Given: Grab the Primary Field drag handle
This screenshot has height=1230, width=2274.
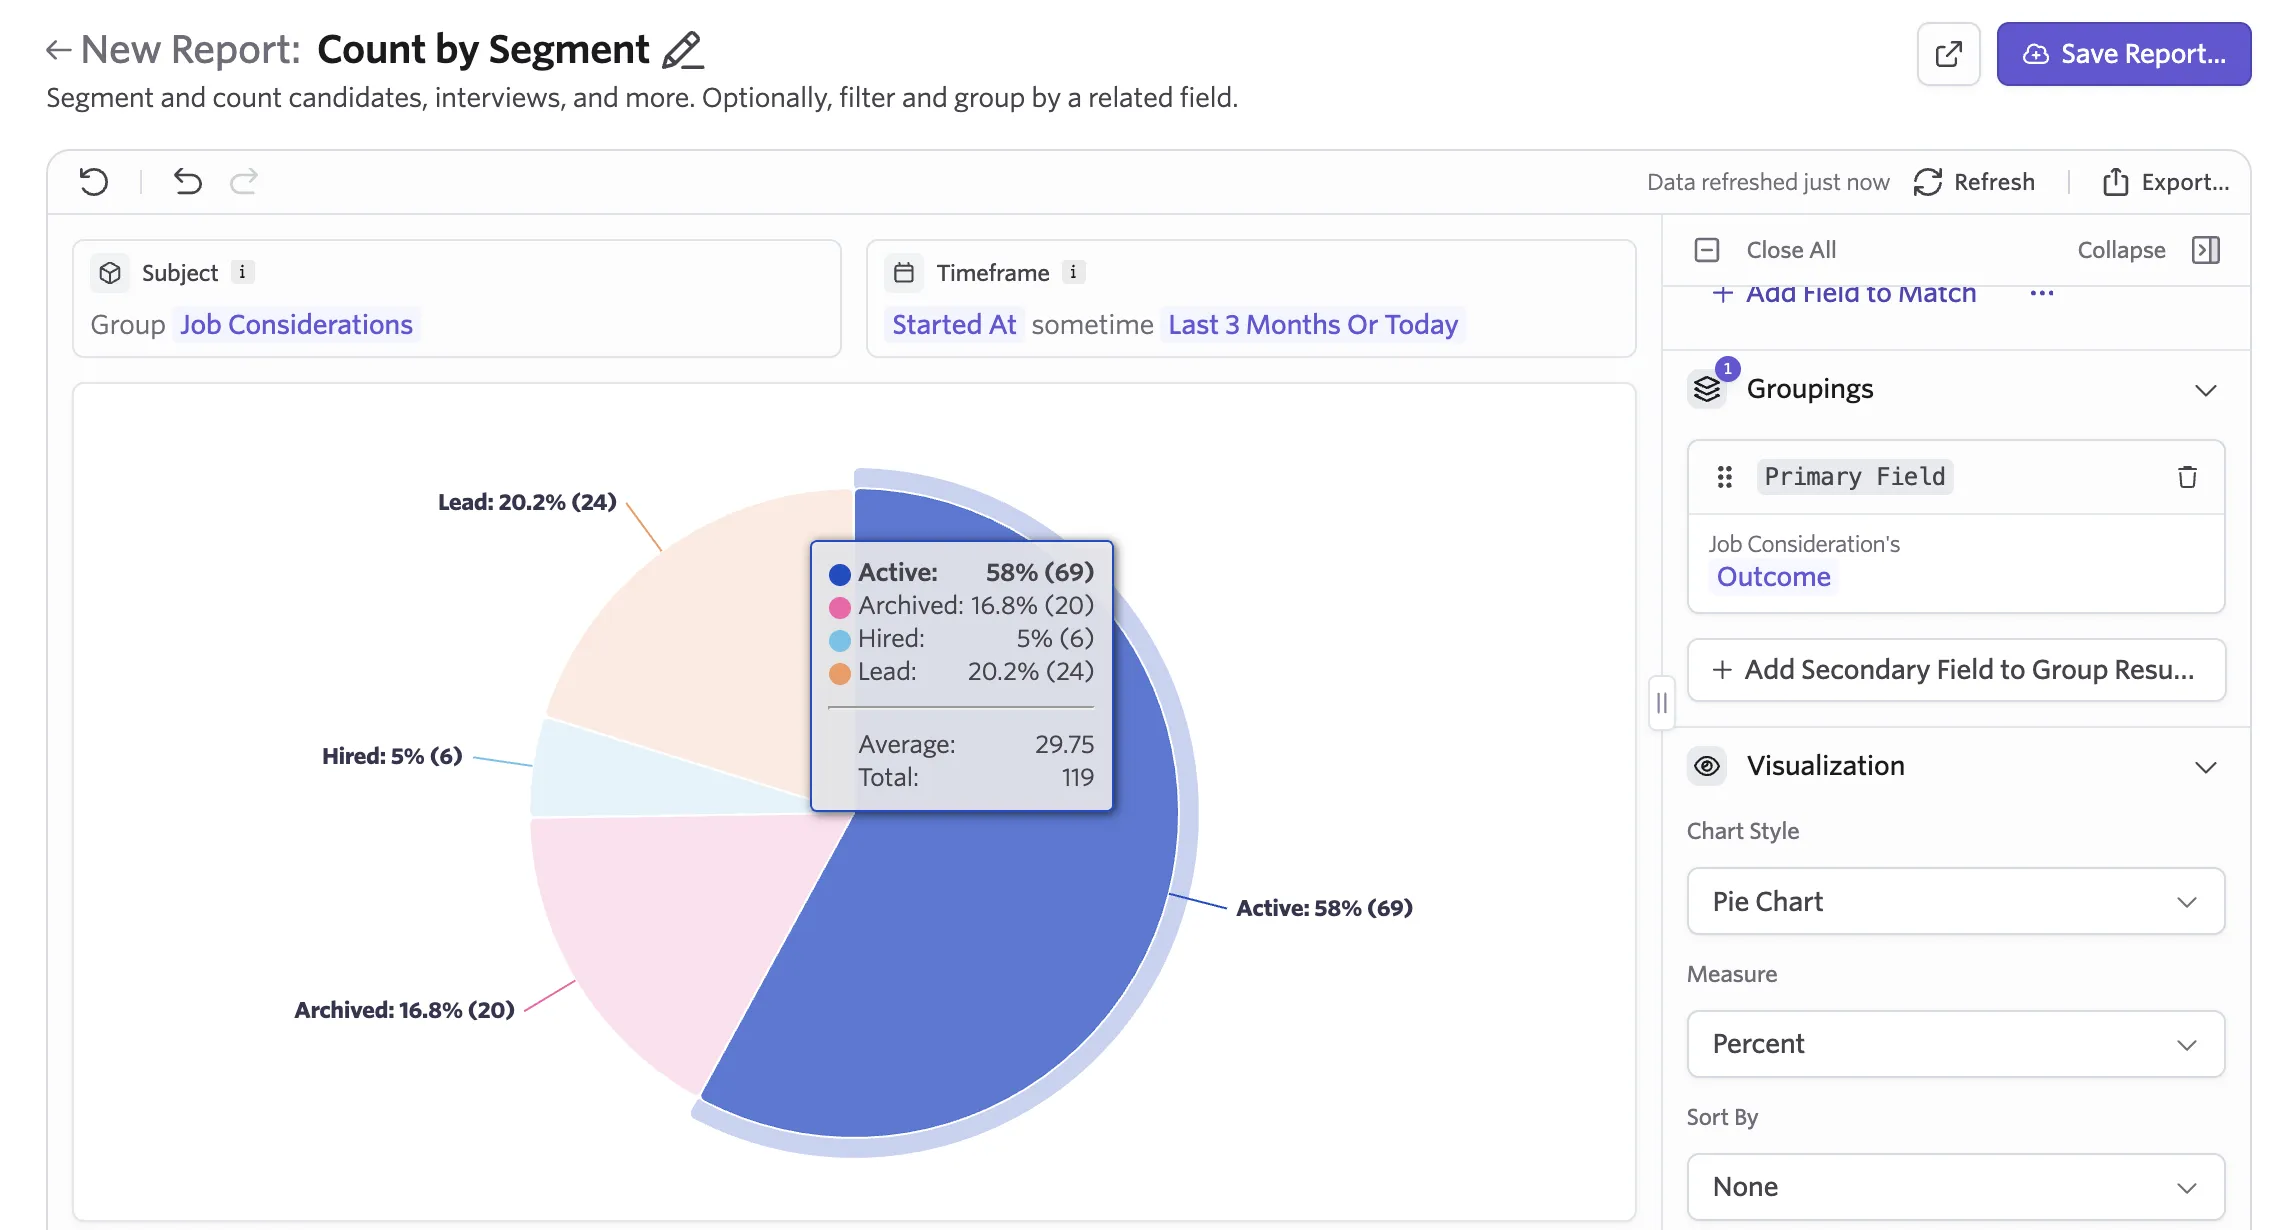Looking at the screenshot, I should pyautogui.click(x=1724, y=477).
